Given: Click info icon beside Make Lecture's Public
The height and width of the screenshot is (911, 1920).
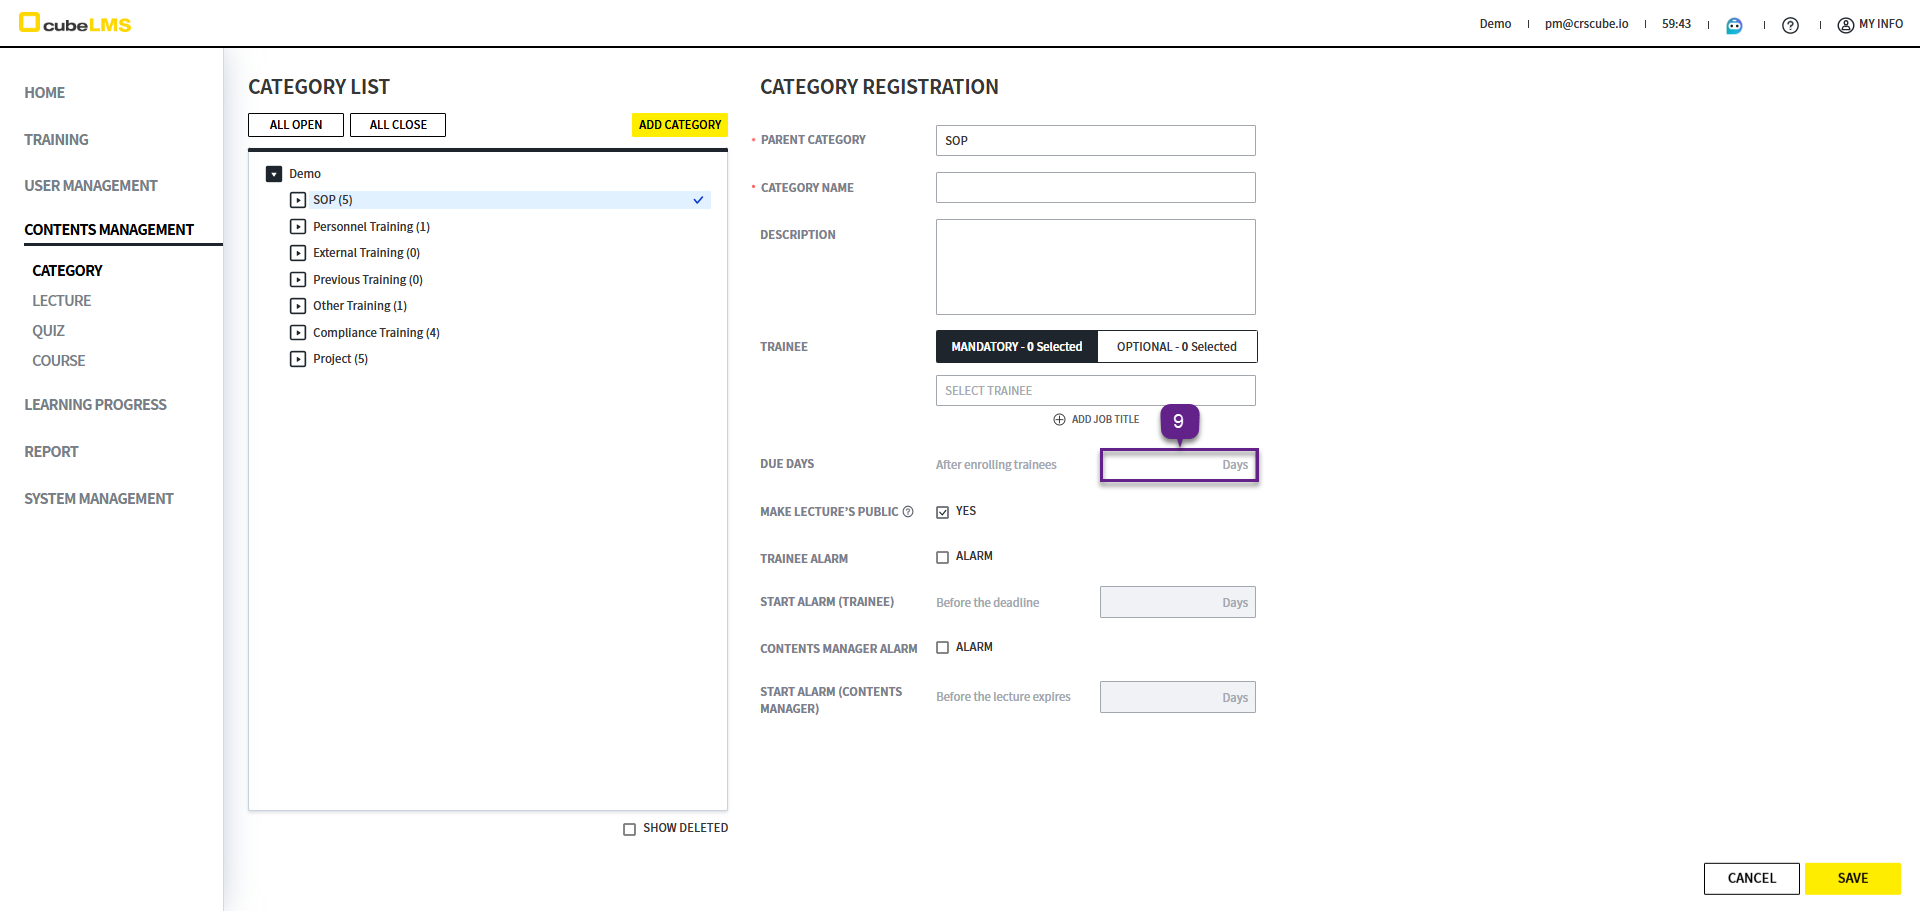Looking at the screenshot, I should point(908,512).
